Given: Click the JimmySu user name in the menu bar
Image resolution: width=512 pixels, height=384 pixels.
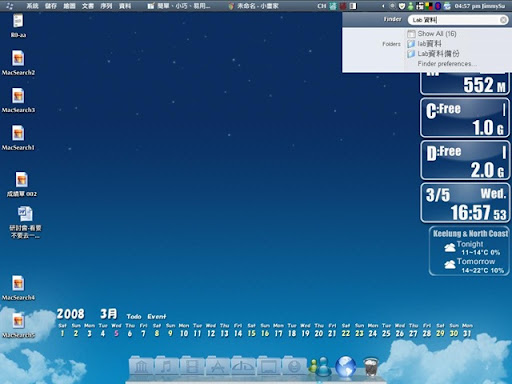Looking at the screenshot, I should click(x=493, y=6).
